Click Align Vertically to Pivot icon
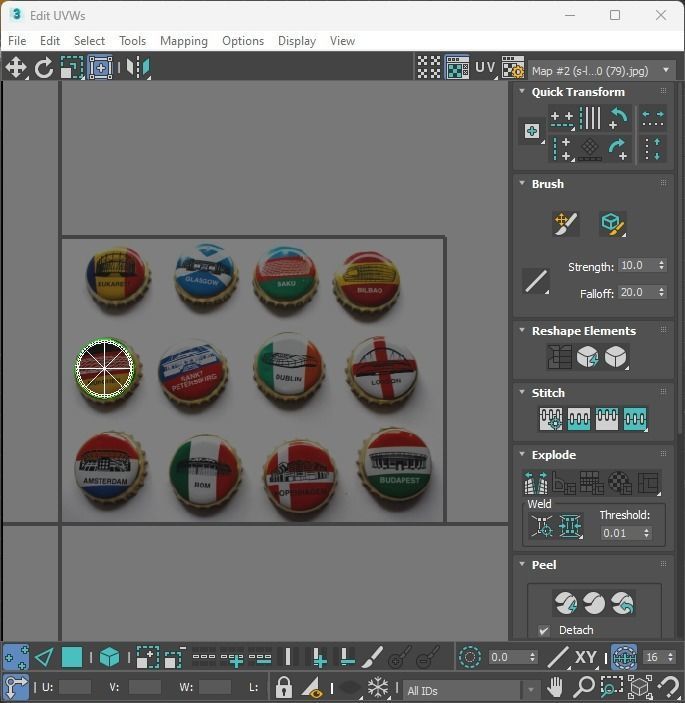 tap(562, 149)
